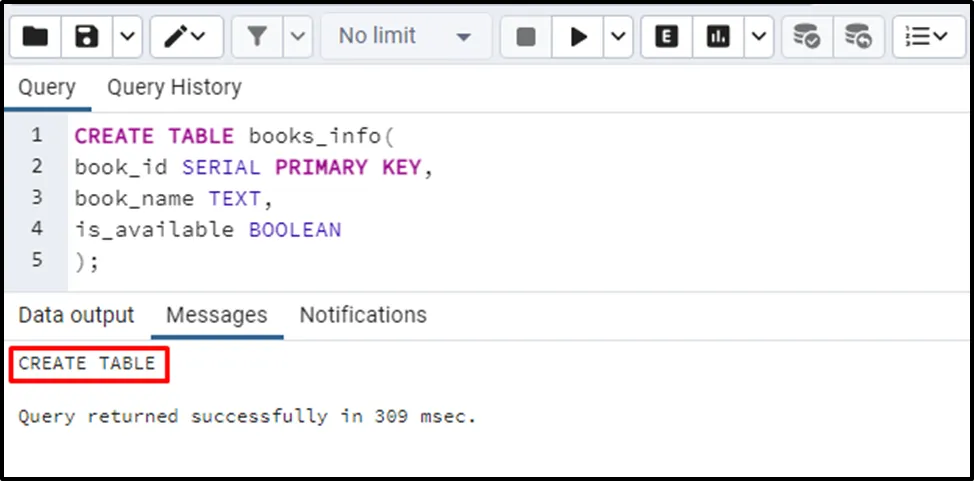
Task: Open the Save File options arrow
Action: pos(127,37)
